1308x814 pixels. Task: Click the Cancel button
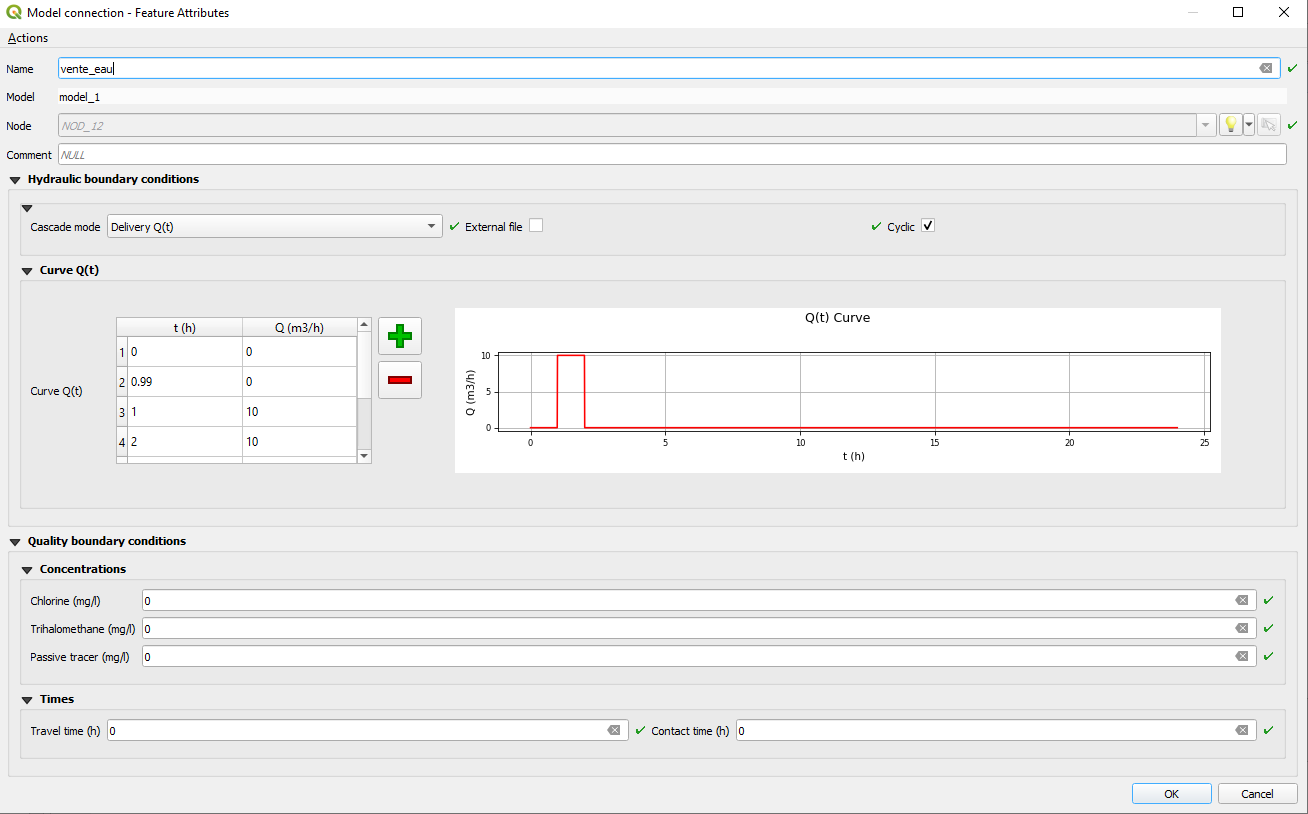[1257, 794]
